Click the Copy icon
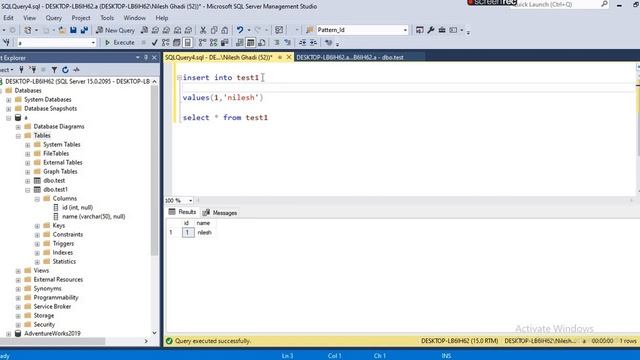 coord(214,30)
